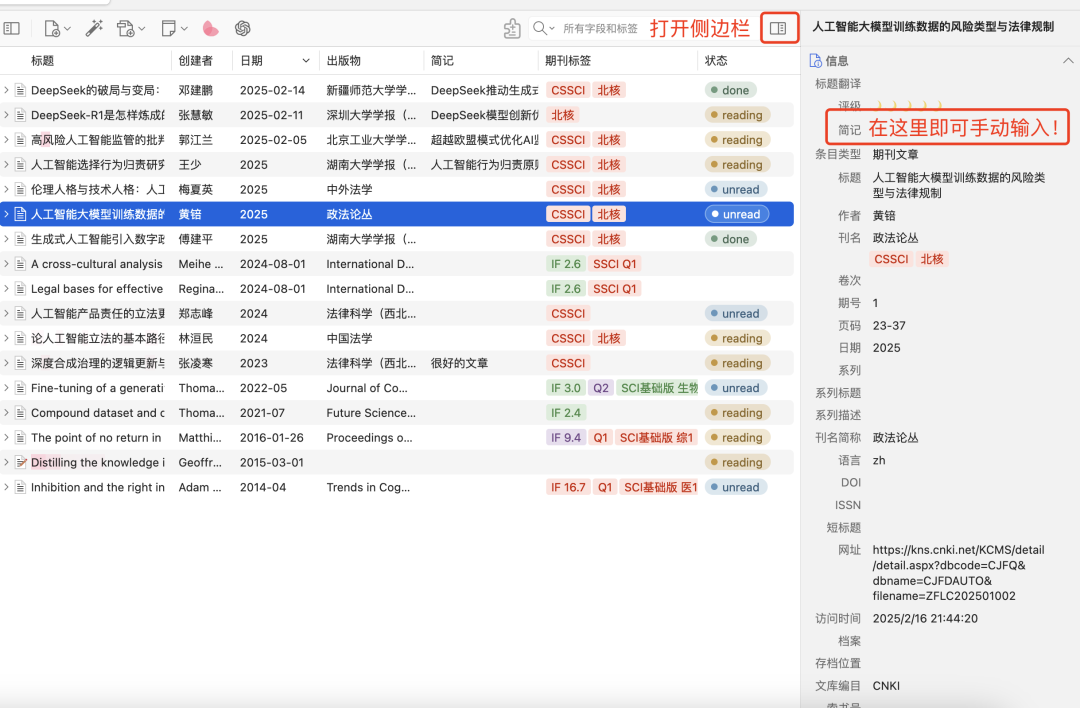Click IF 9.4 tag in Matthi... row

coord(565,437)
